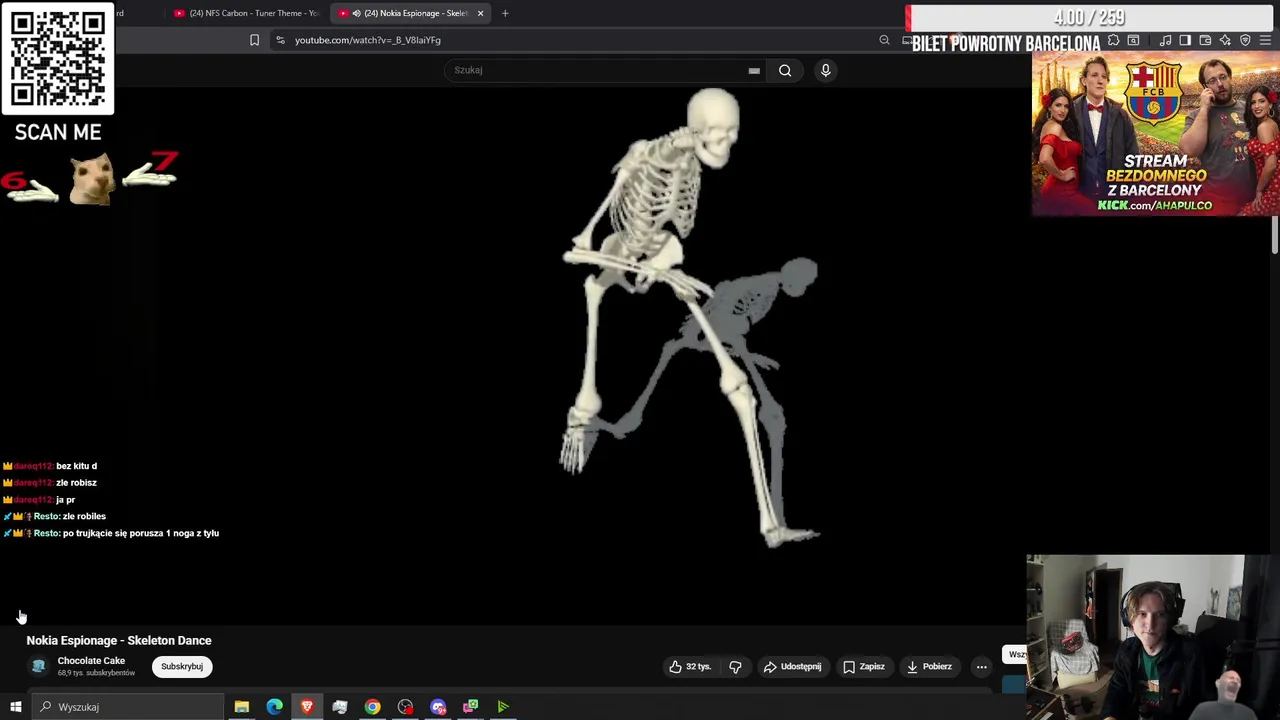Open File Explorer from the taskbar

[242, 707]
